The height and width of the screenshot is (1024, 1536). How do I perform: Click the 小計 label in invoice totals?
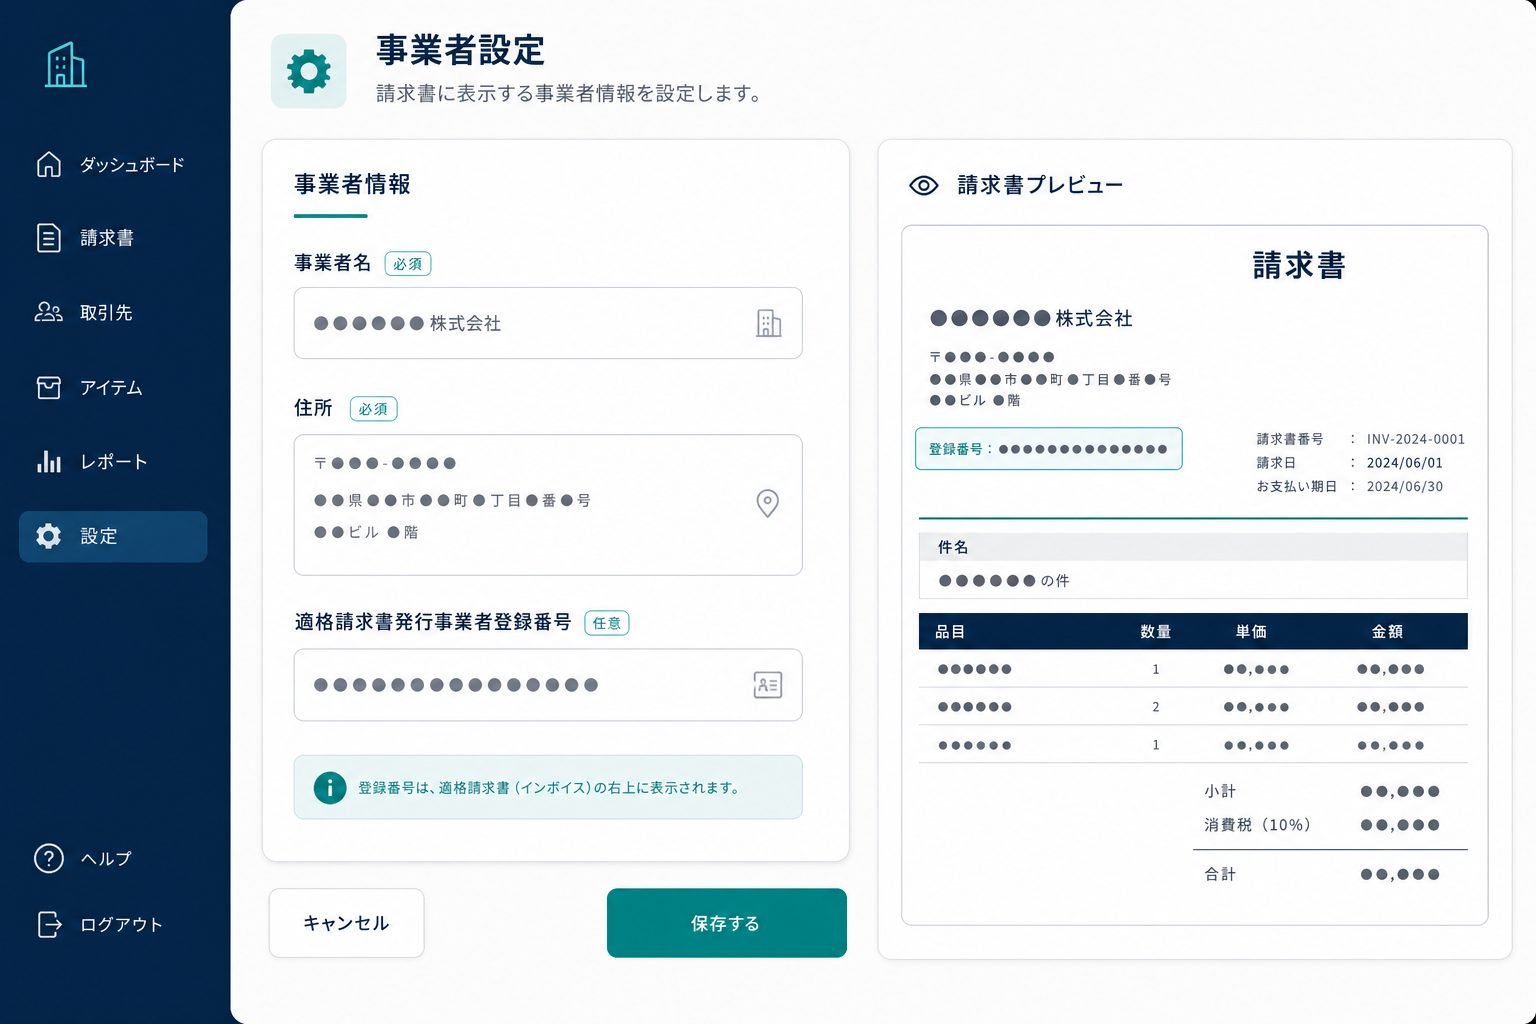tap(1220, 791)
